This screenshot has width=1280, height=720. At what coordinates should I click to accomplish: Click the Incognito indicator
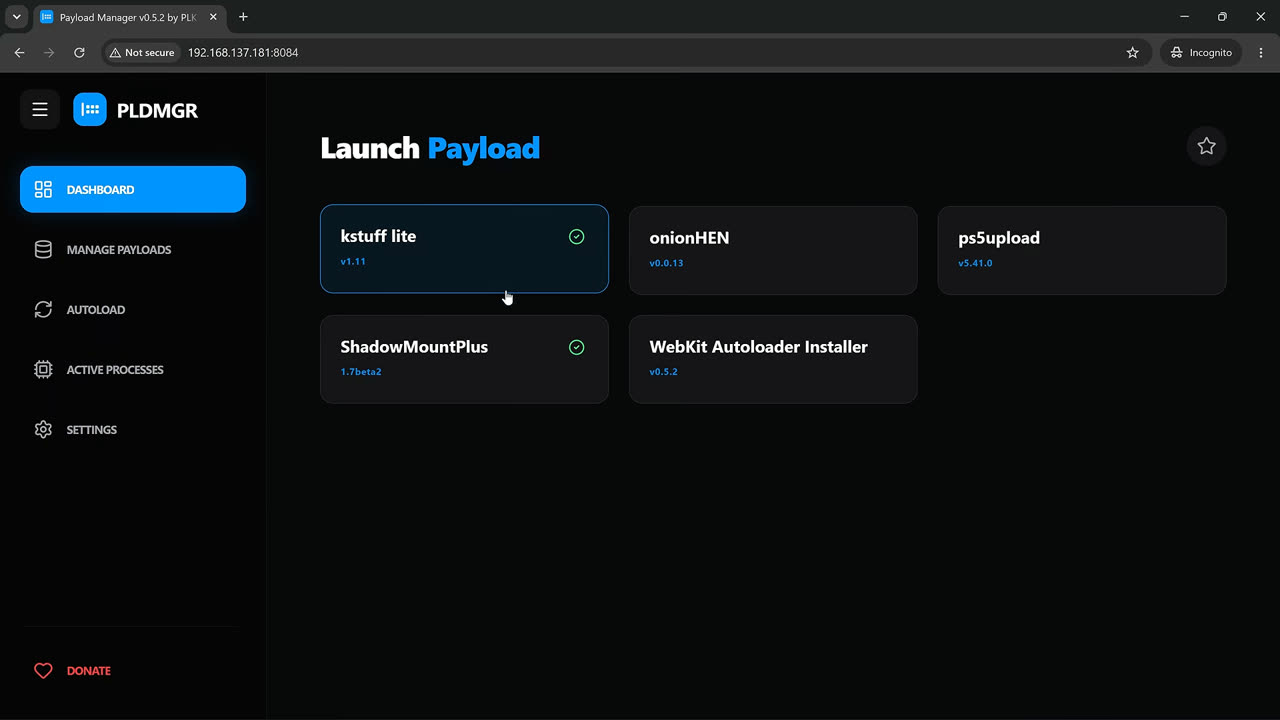click(1201, 52)
